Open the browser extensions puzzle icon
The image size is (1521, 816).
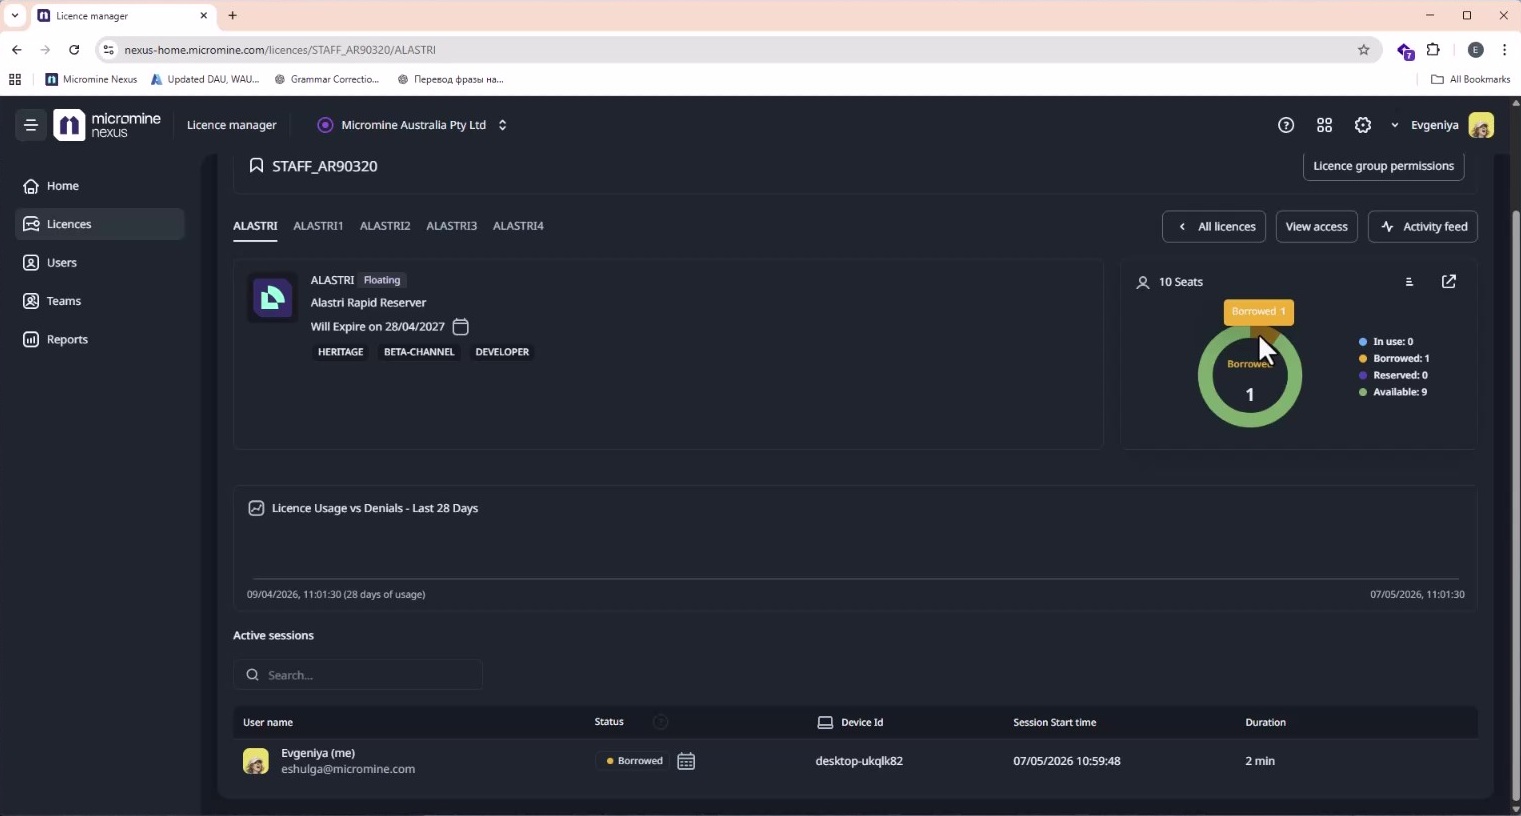(x=1433, y=49)
